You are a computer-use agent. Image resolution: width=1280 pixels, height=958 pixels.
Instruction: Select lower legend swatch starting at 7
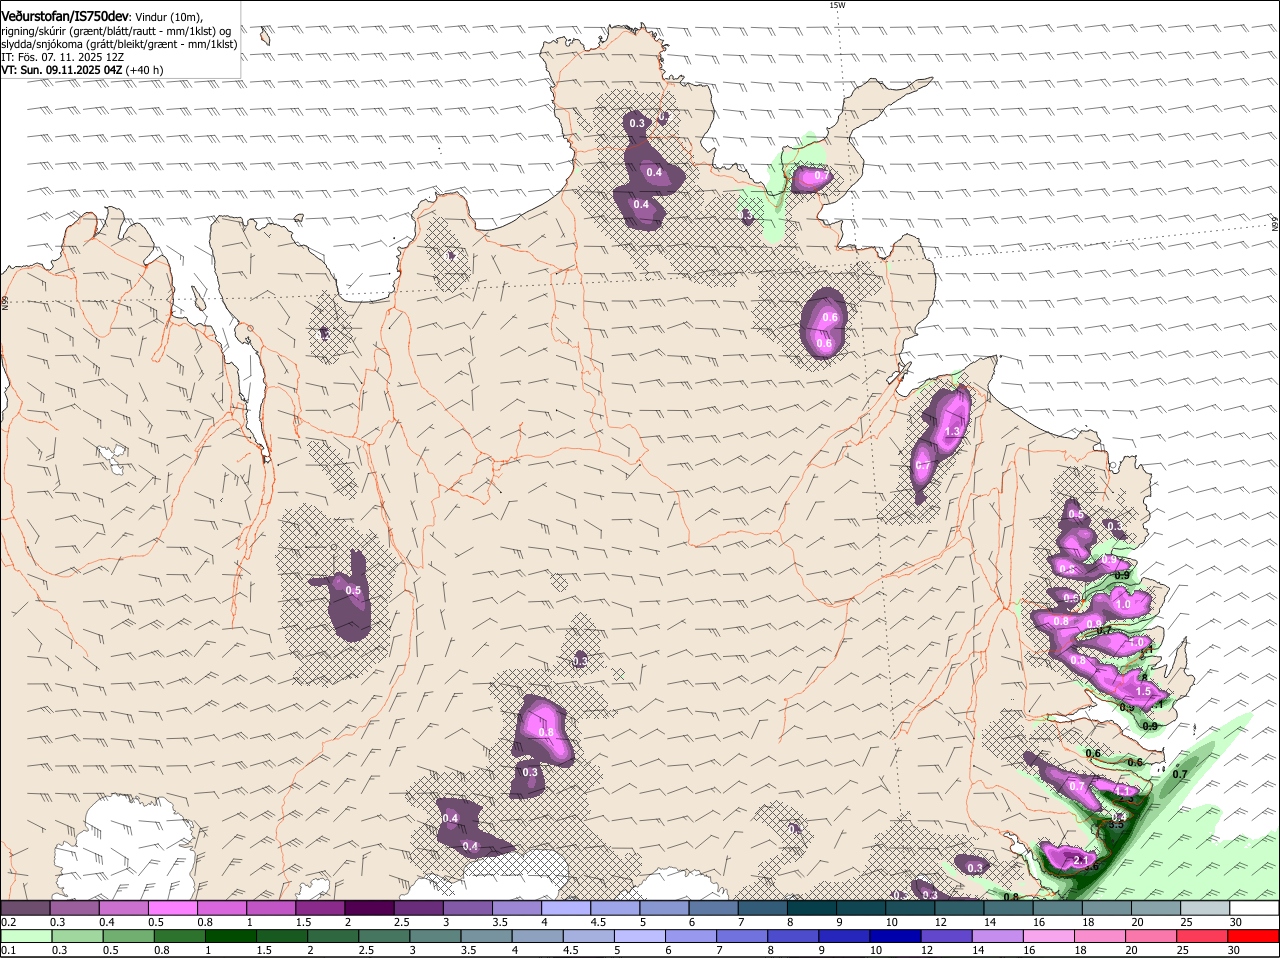click(742, 936)
